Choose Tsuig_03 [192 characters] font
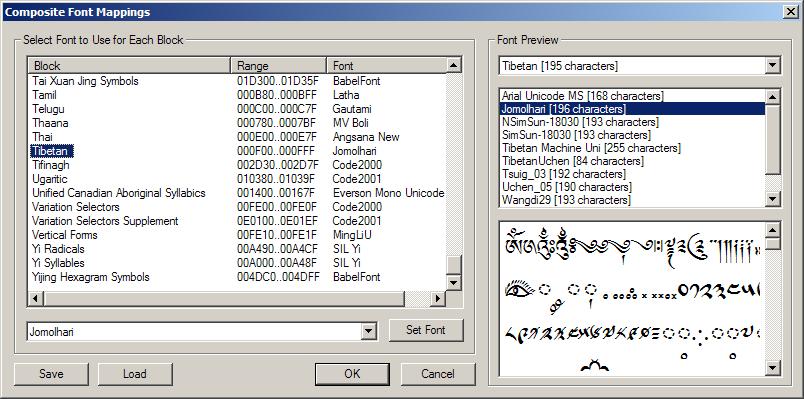 [632, 174]
